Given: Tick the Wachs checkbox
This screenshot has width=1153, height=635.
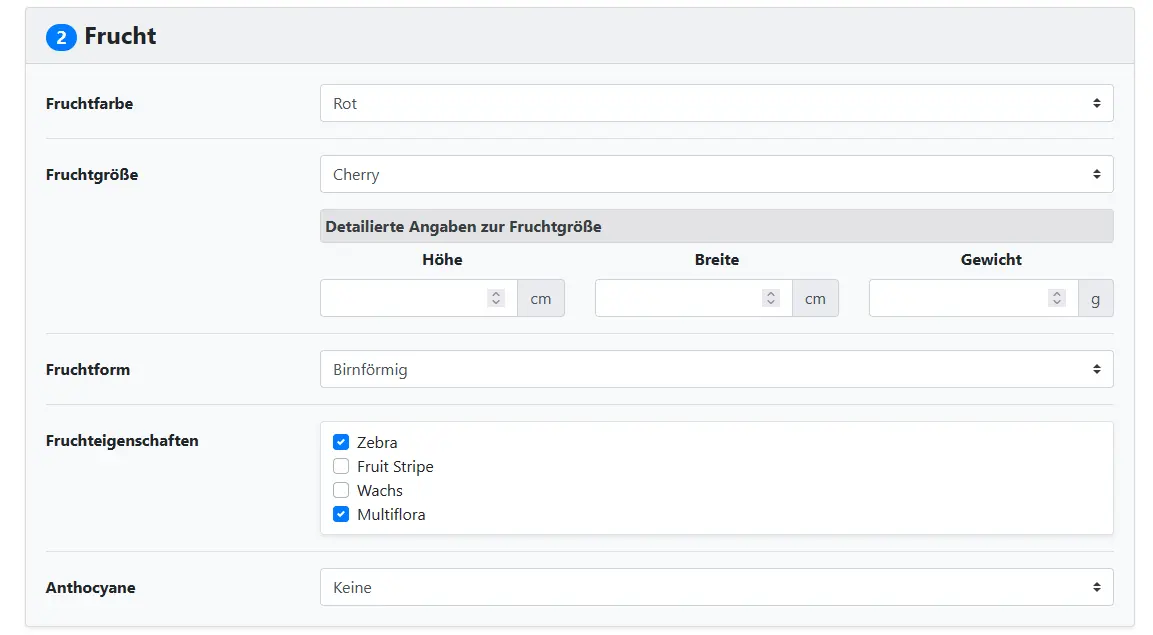Looking at the screenshot, I should click(341, 490).
